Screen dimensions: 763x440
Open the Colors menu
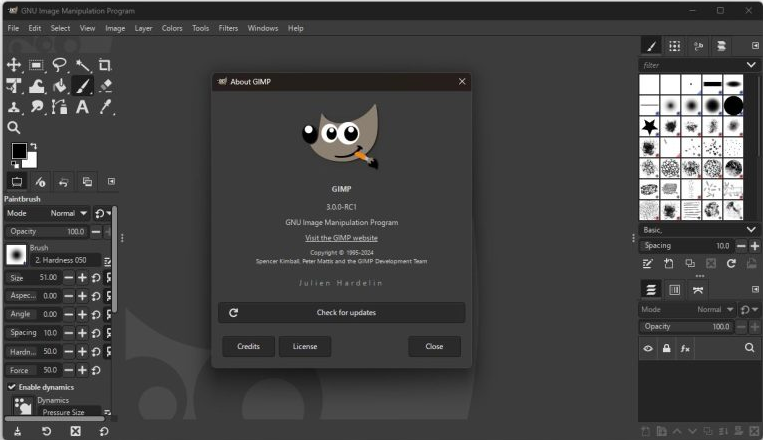[172, 28]
